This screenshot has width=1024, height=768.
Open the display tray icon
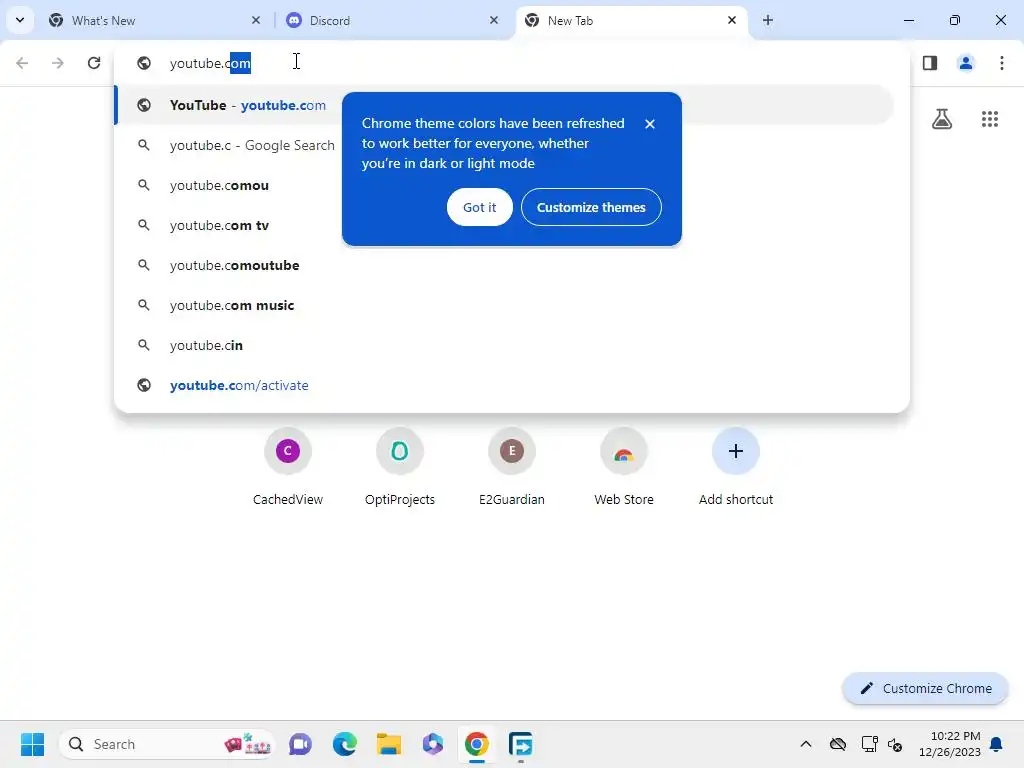[x=869, y=744]
